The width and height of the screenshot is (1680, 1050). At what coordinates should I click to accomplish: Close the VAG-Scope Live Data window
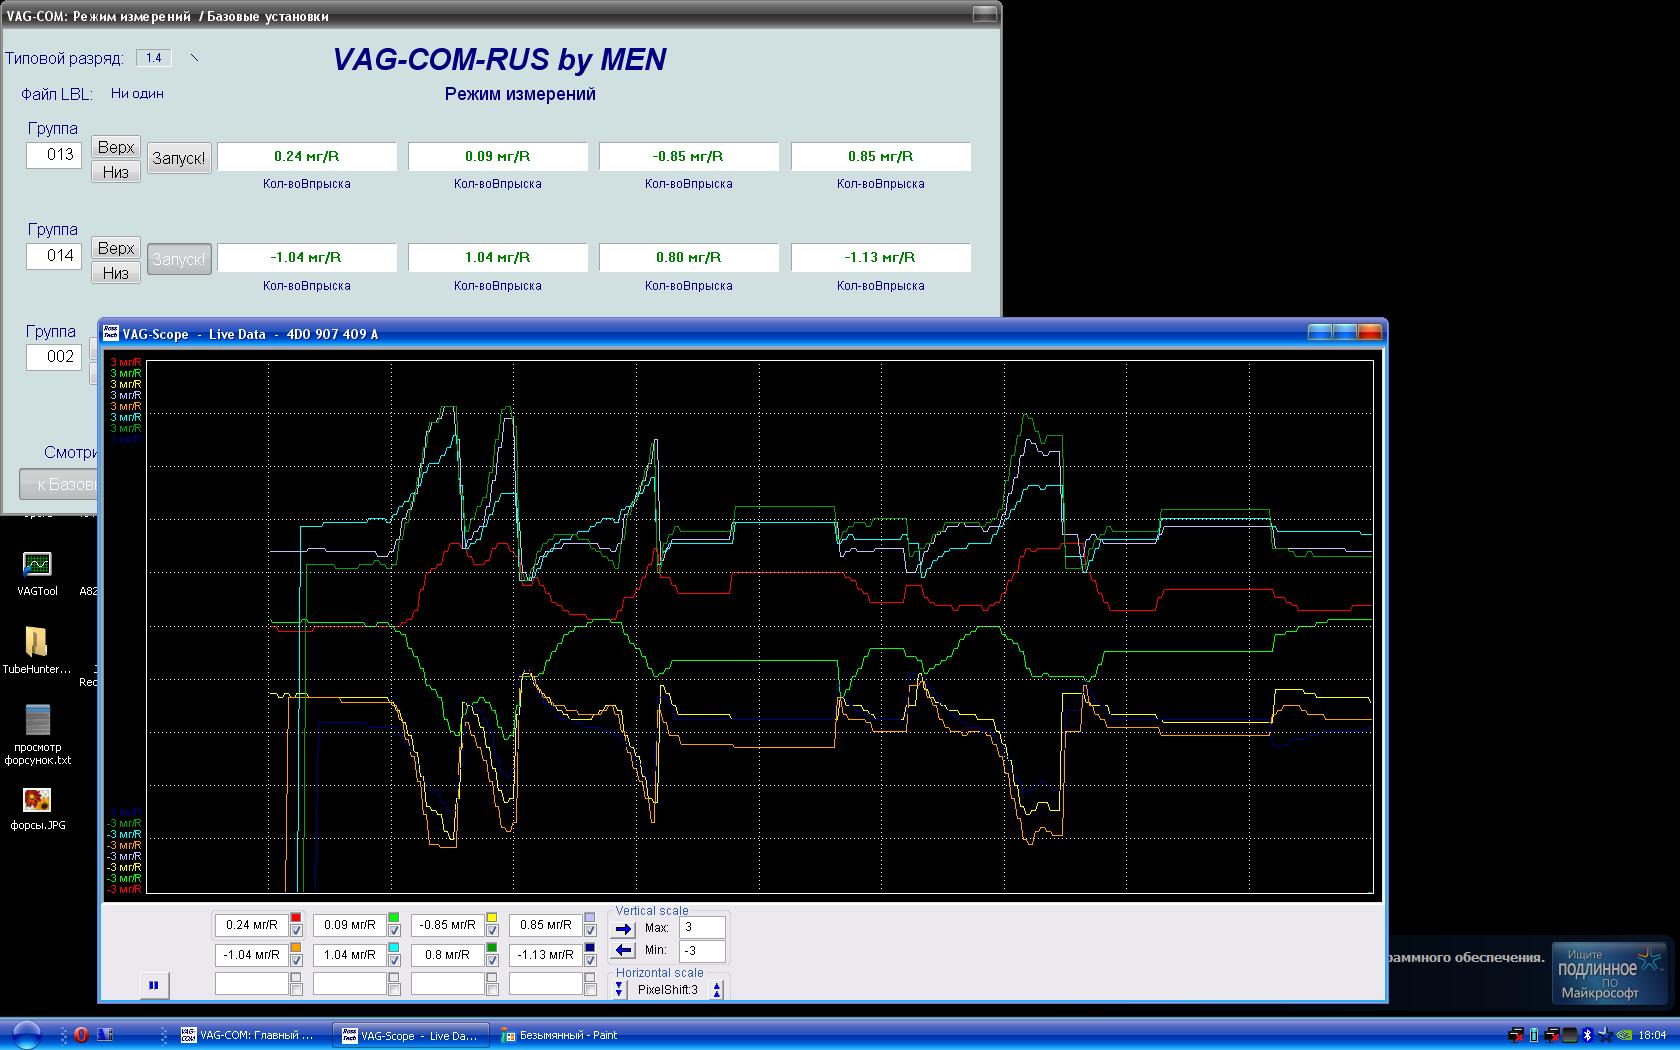click(x=1369, y=332)
